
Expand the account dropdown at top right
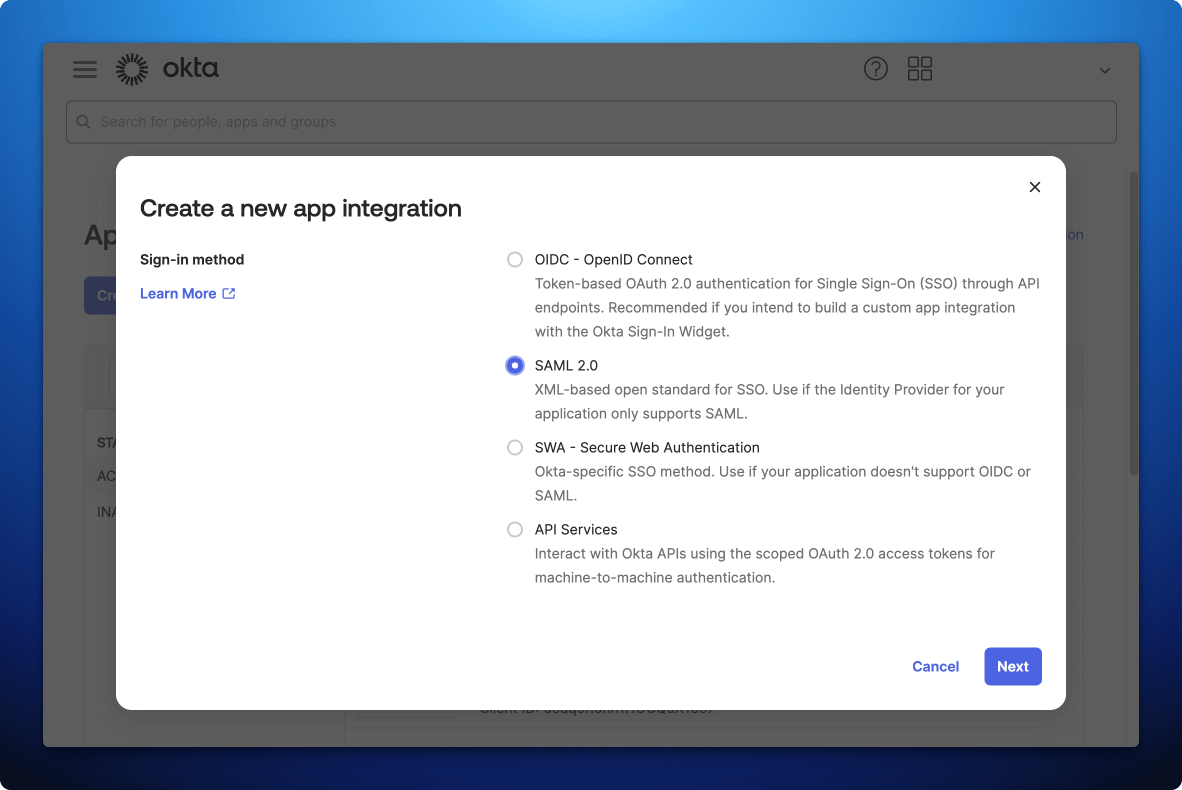[1104, 71]
